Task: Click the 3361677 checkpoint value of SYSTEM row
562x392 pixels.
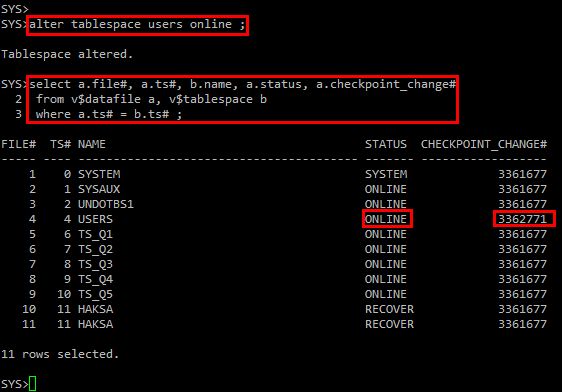Action: point(523,174)
